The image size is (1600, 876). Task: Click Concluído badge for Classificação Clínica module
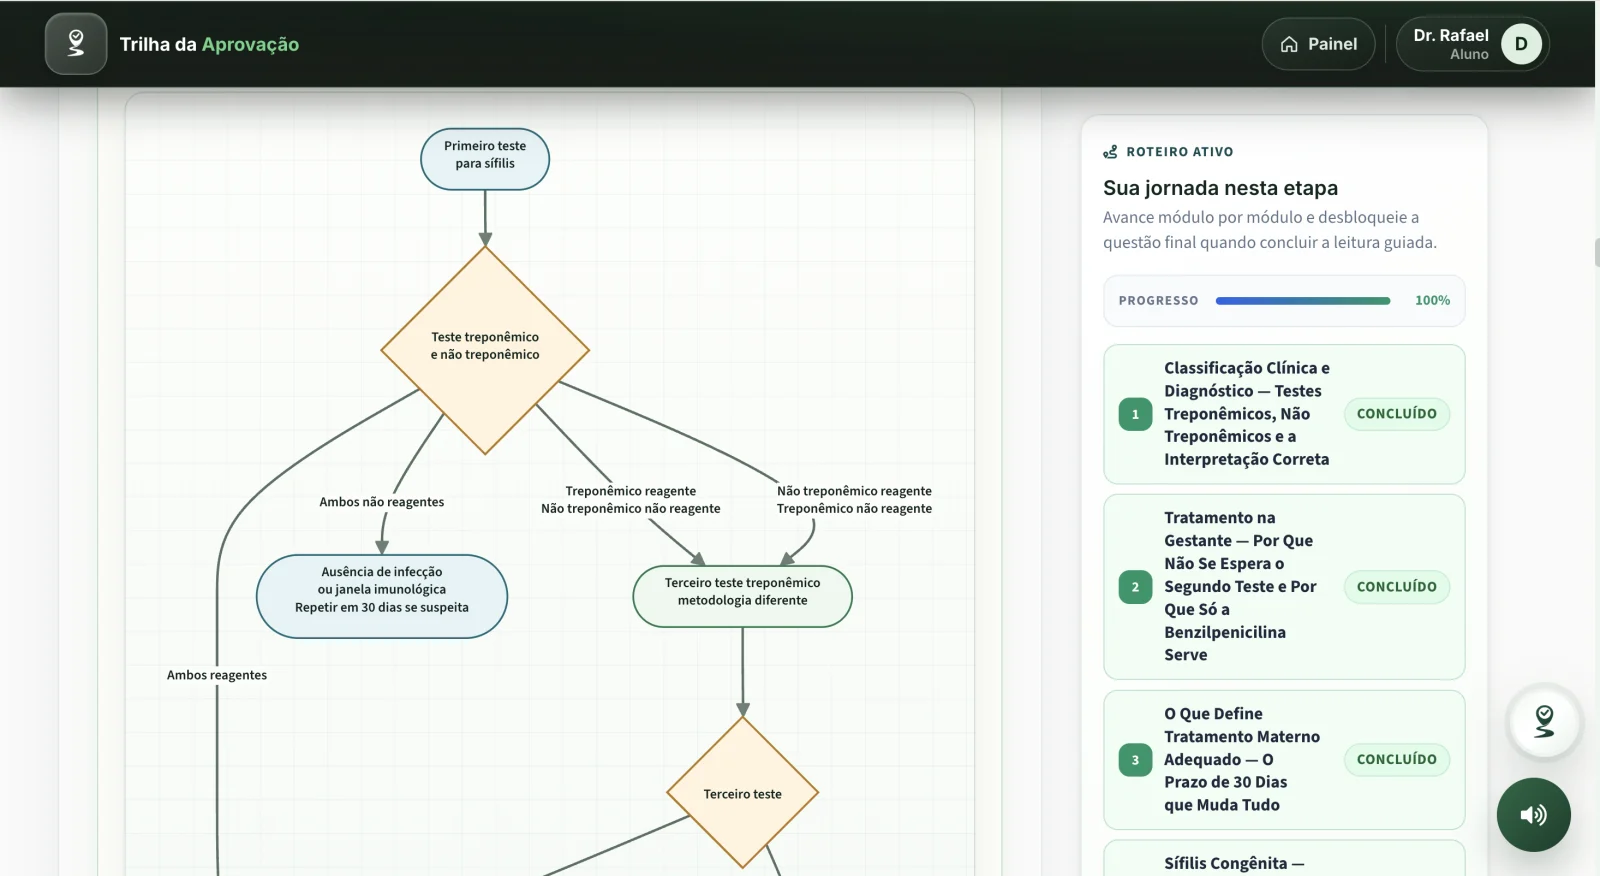pos(1396,414)
